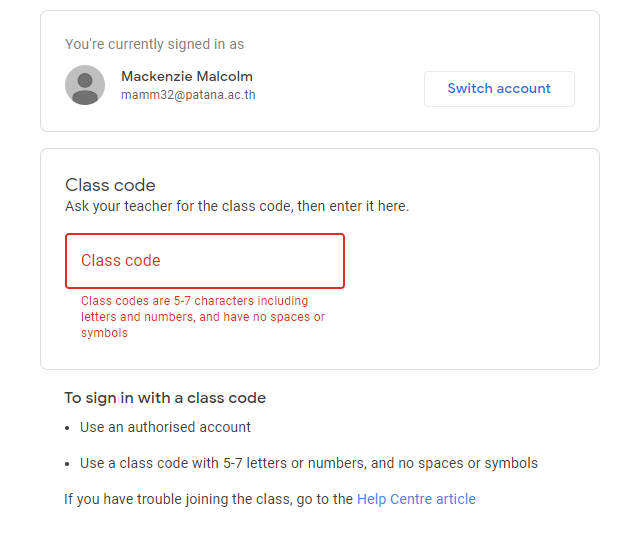The width and height of the screenshot is (627, 555).
Task: Click the bullet dot before "Use a class code"
Action: point(67,464)
